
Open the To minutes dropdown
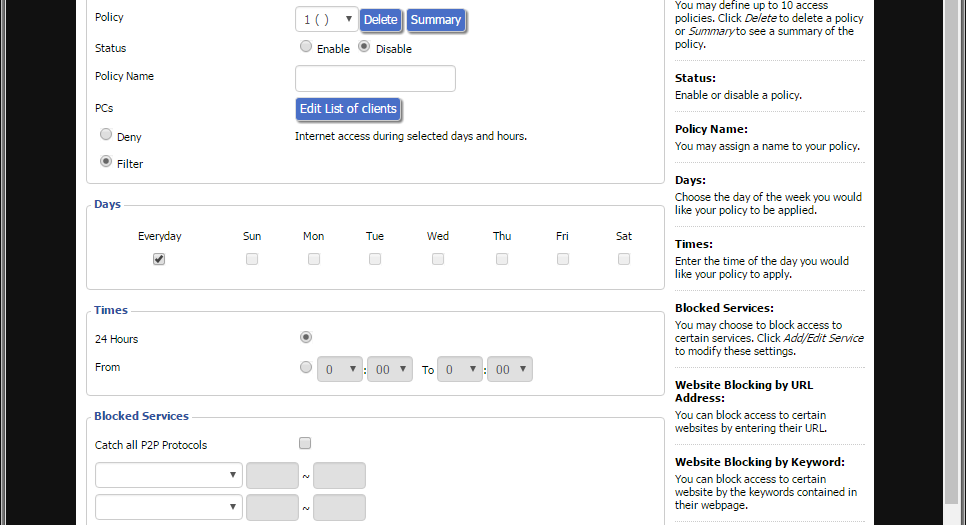[x=510, y=370]
